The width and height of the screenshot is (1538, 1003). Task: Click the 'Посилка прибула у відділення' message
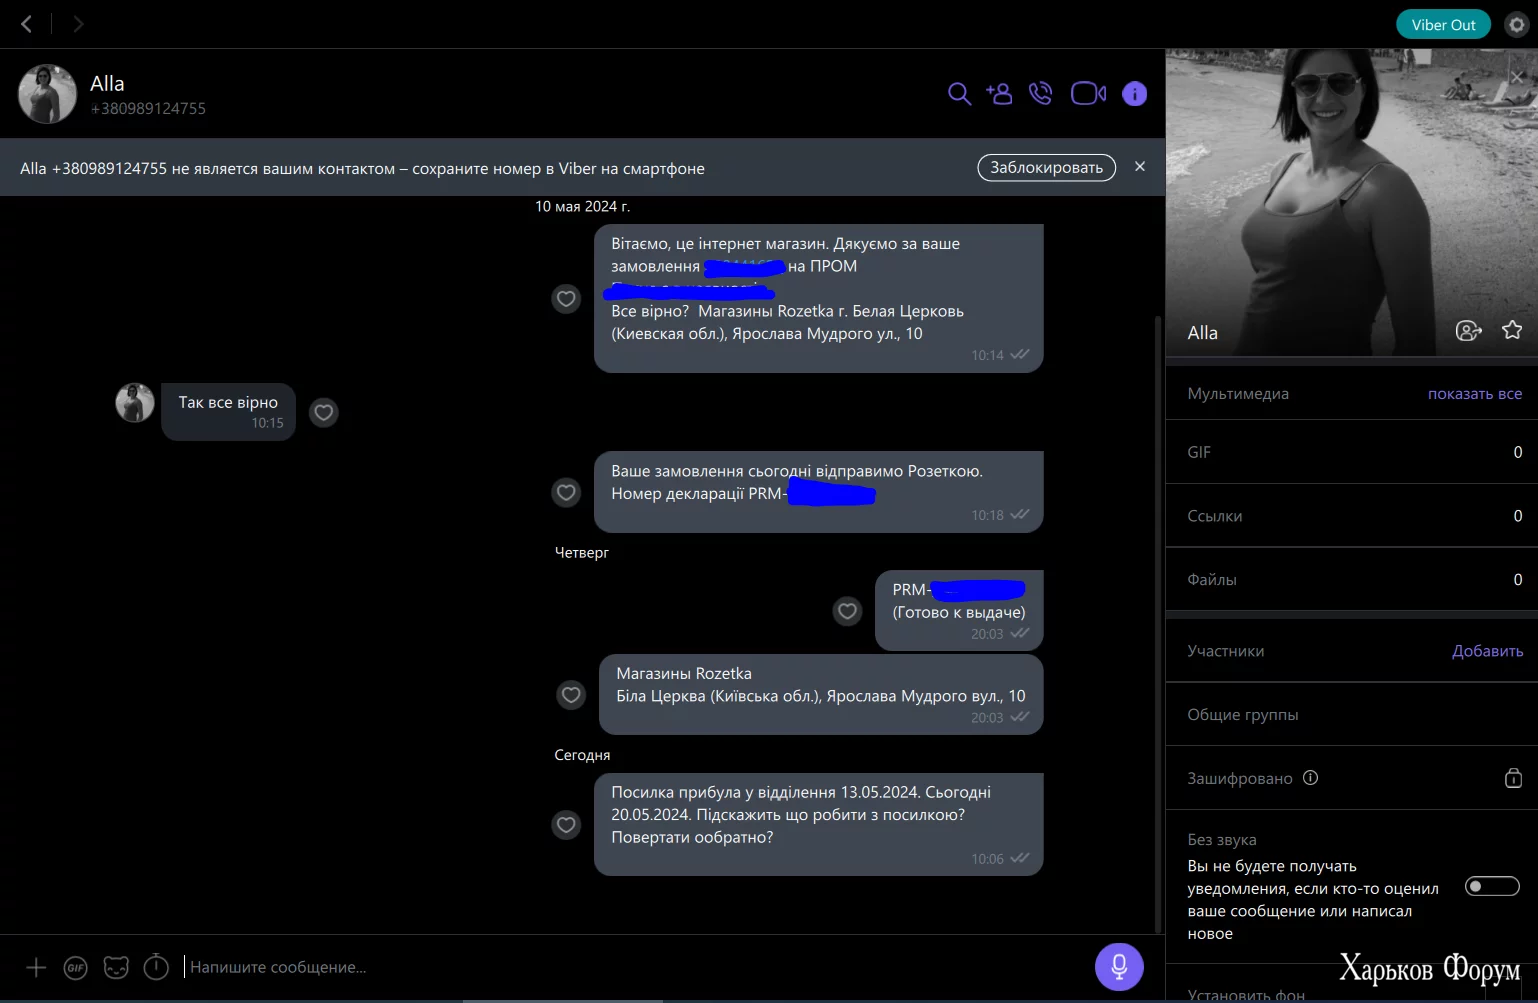point(818,825)
